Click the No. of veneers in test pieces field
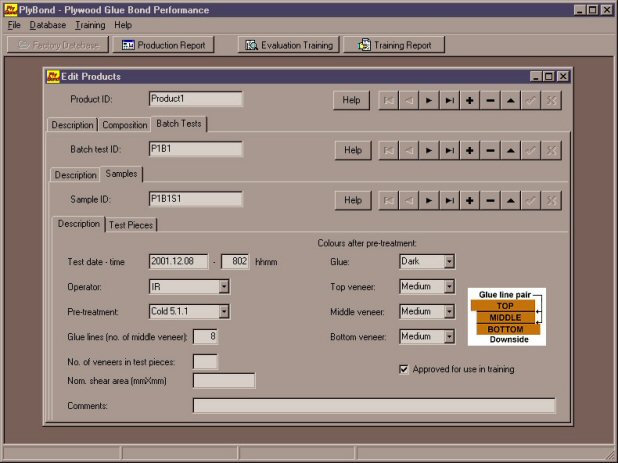This screenshot has width=618, height=463. pyautogui.click(x=205, y=362)
